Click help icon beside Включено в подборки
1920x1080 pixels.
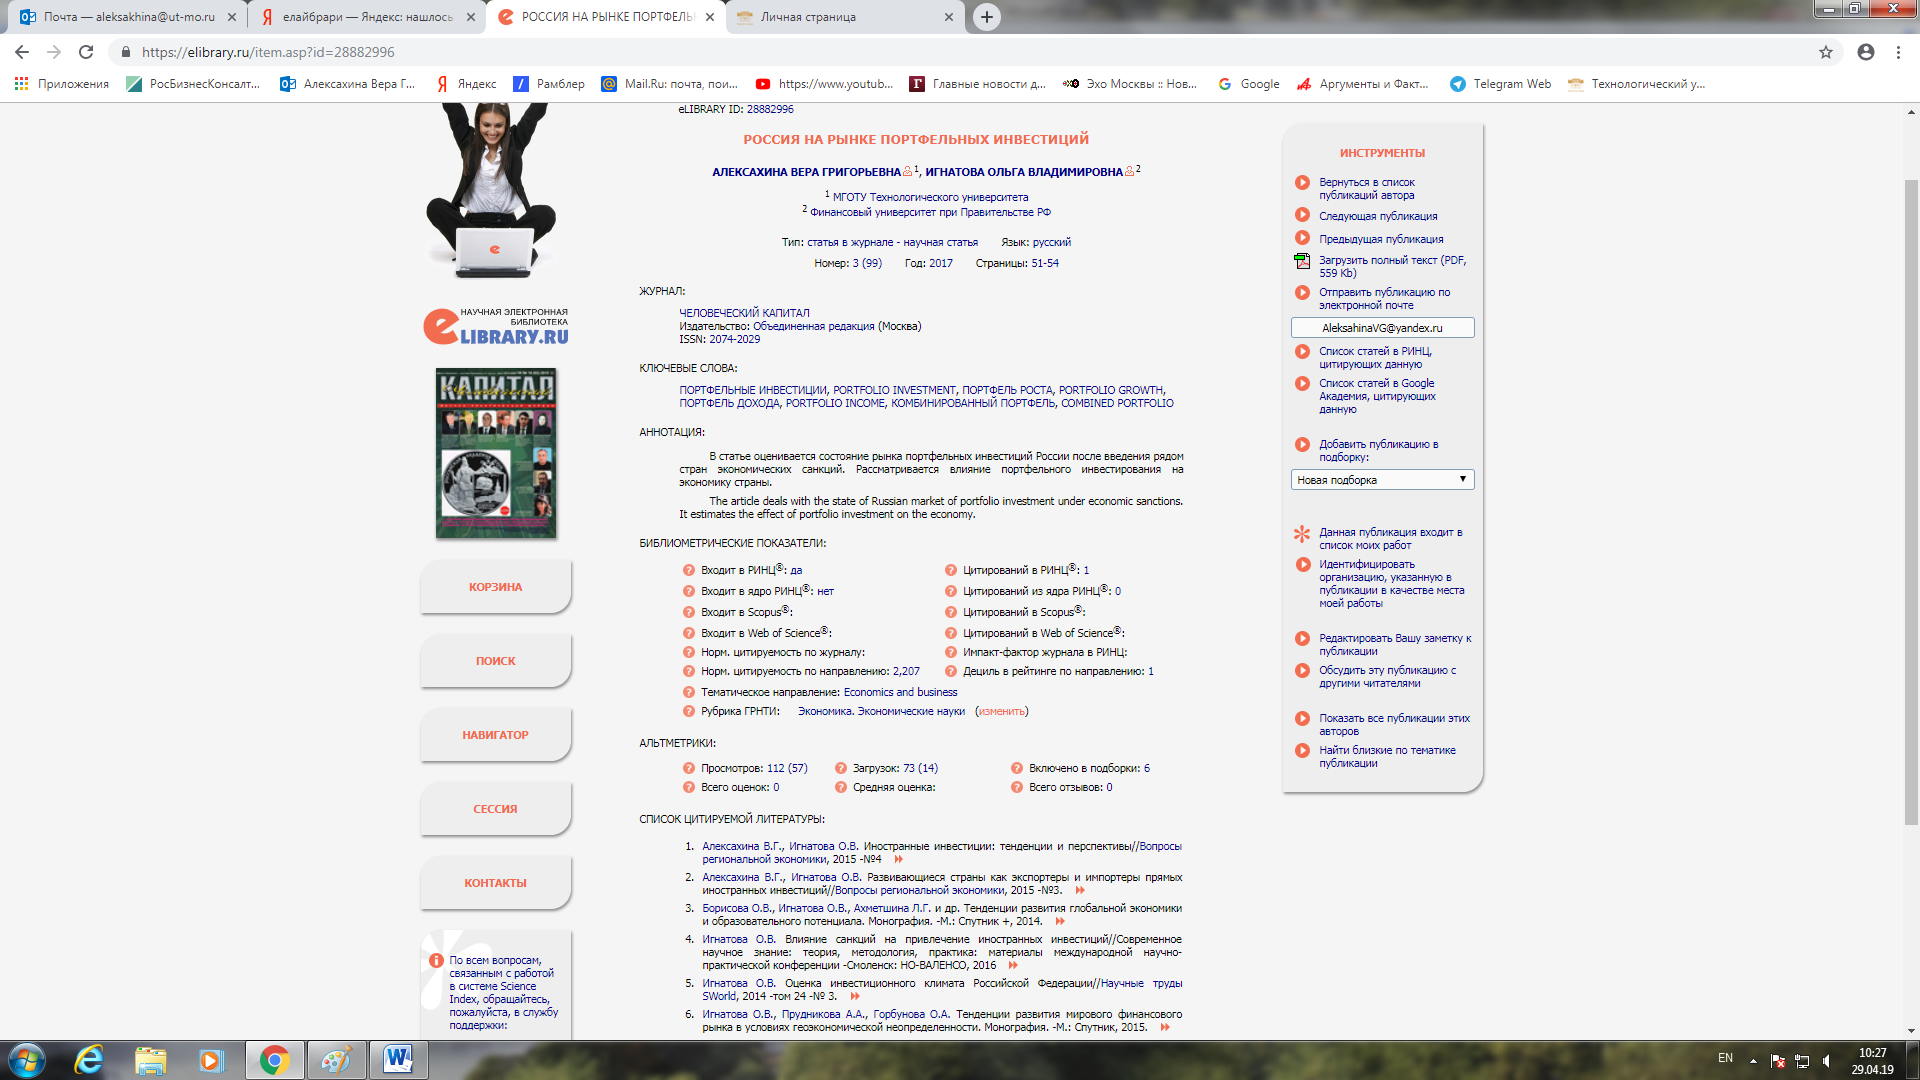coord(1017,768)
